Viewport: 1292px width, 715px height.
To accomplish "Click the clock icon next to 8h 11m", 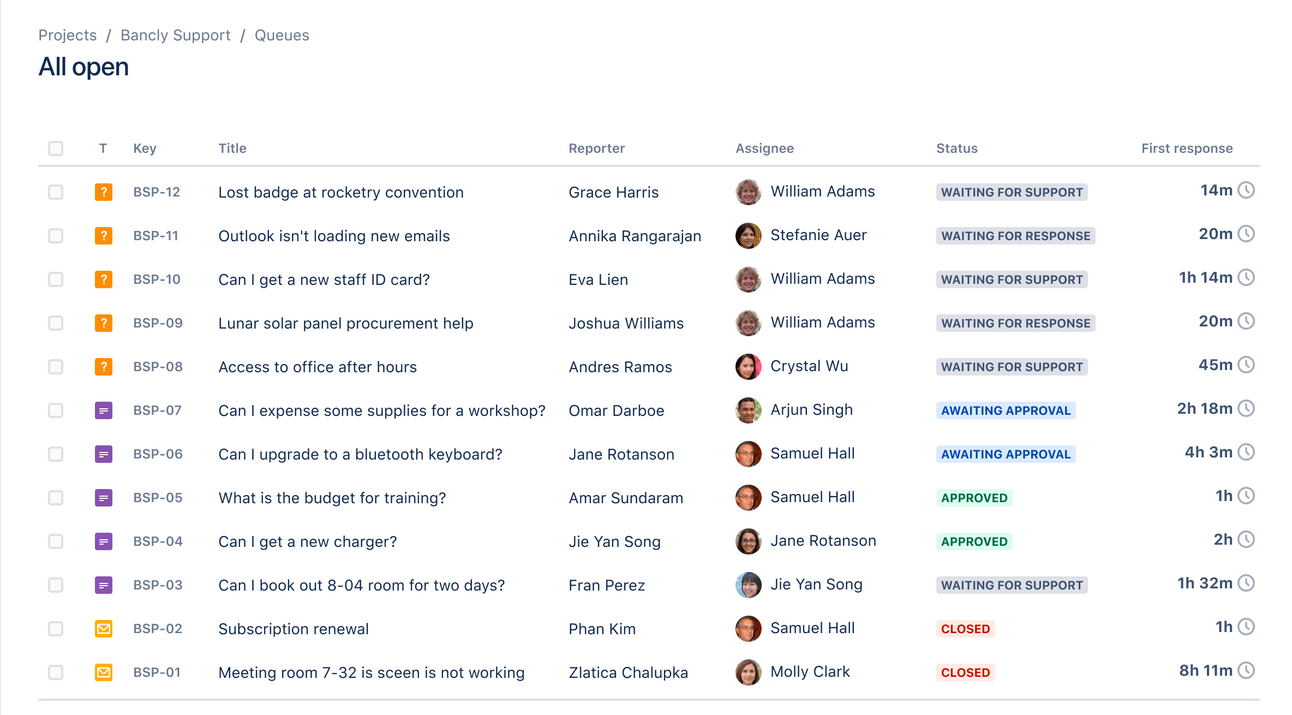I will 1246,670.
